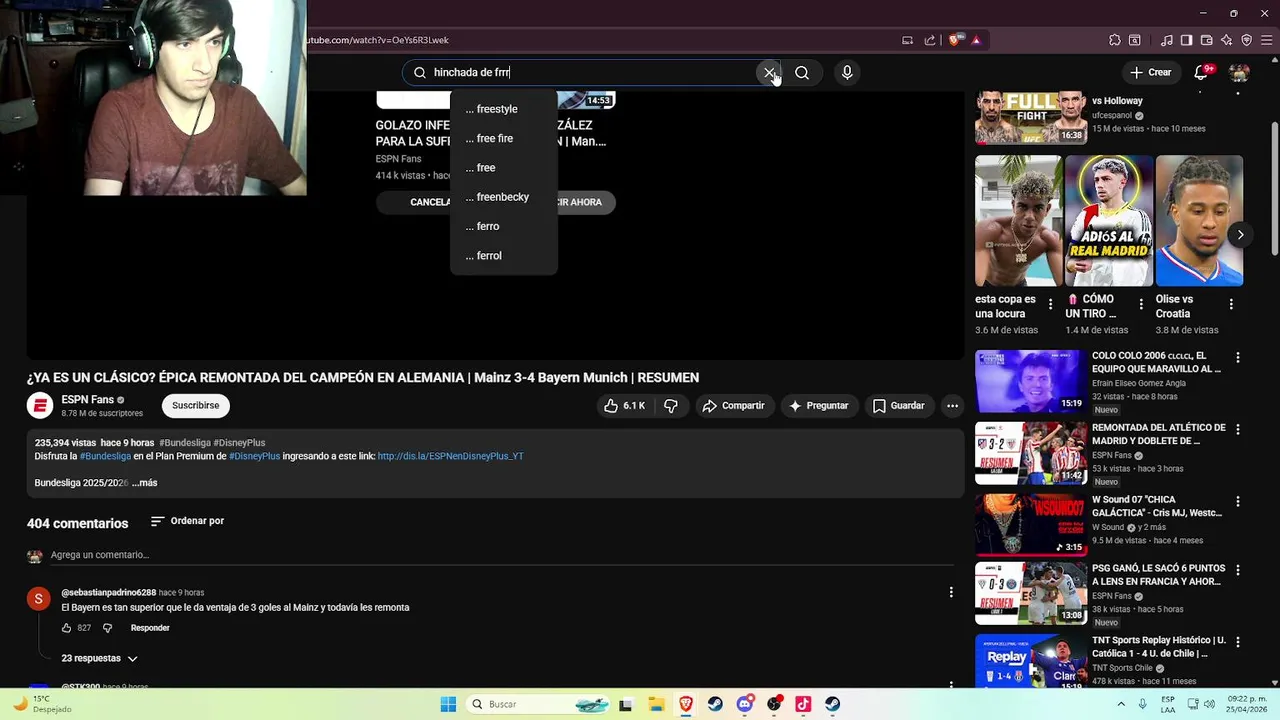Open the account avatar menu
This screenshot has width=1280, height=720.
coord(1239,72)
